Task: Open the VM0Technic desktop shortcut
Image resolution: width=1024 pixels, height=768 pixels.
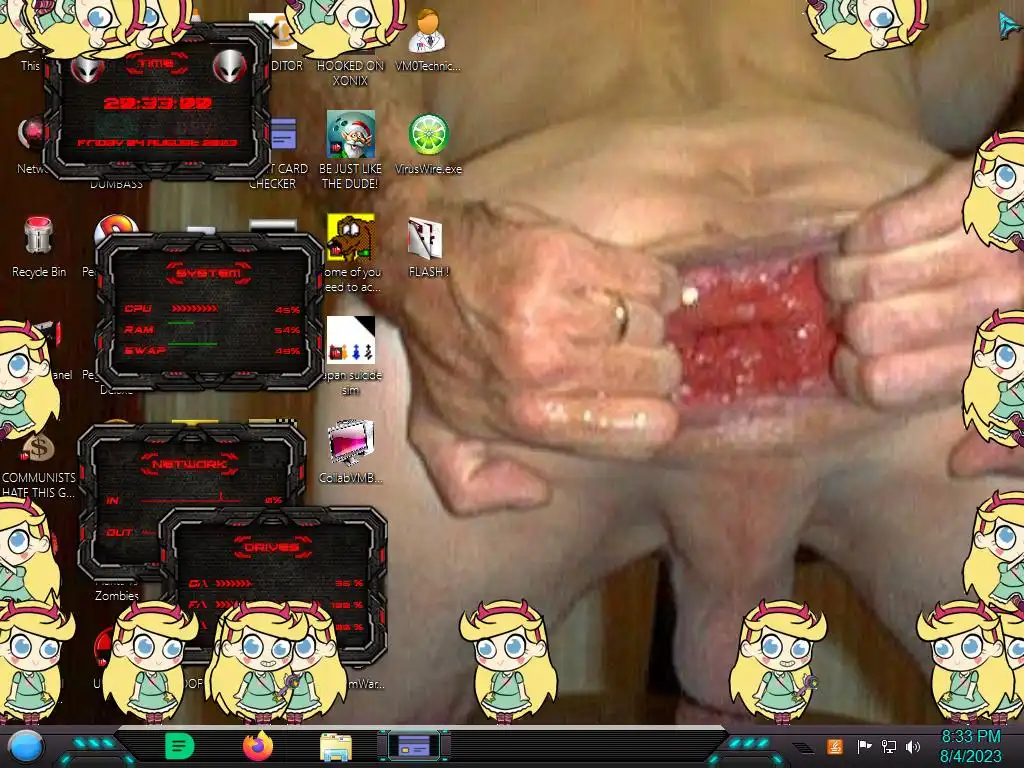Action: click(428, 40)
